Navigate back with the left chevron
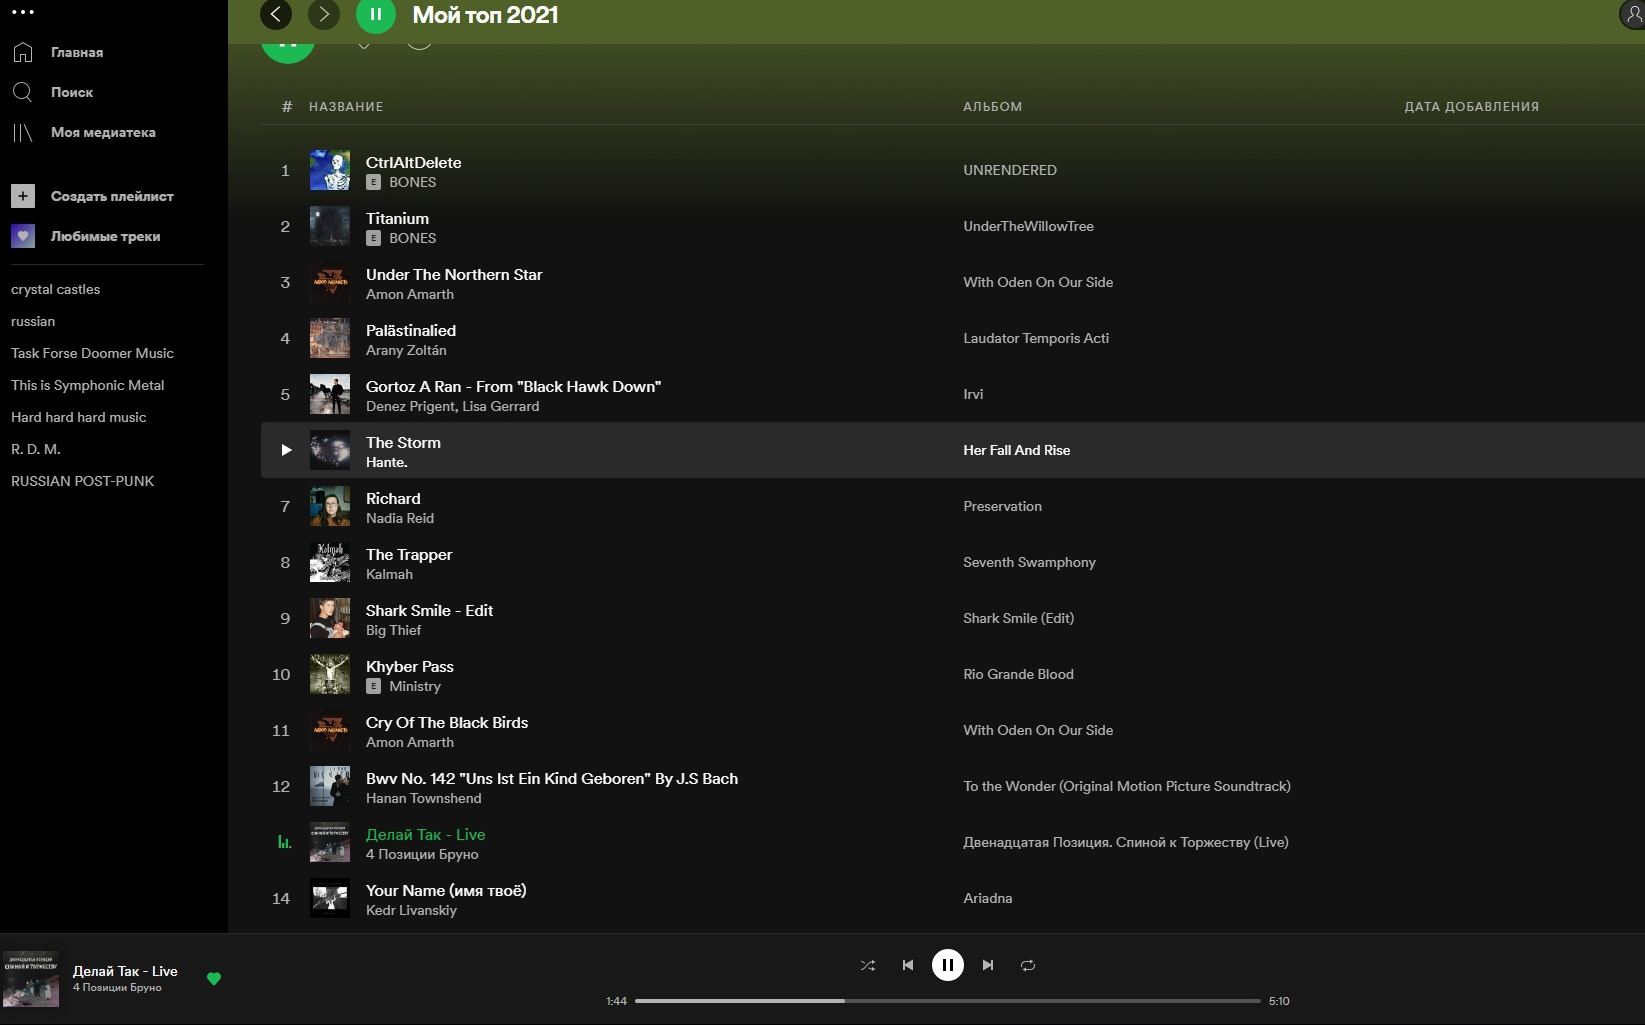 click(276, 14)
